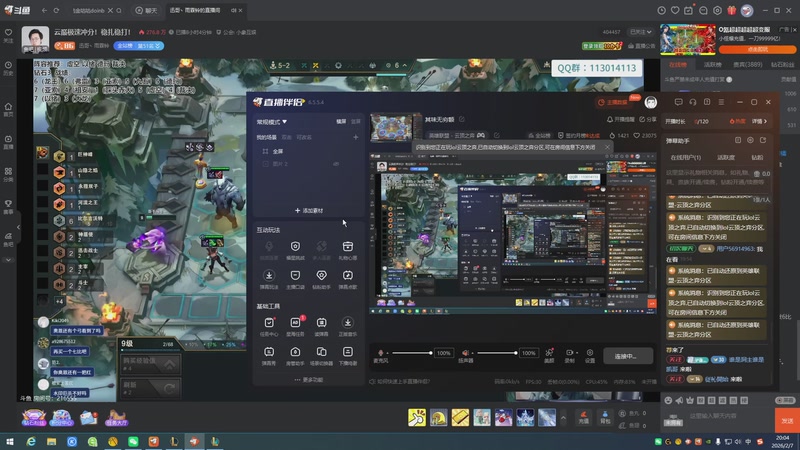
Task: Select the 在线用户(1) tab in 弹幕助手
Action: [685, 158]
